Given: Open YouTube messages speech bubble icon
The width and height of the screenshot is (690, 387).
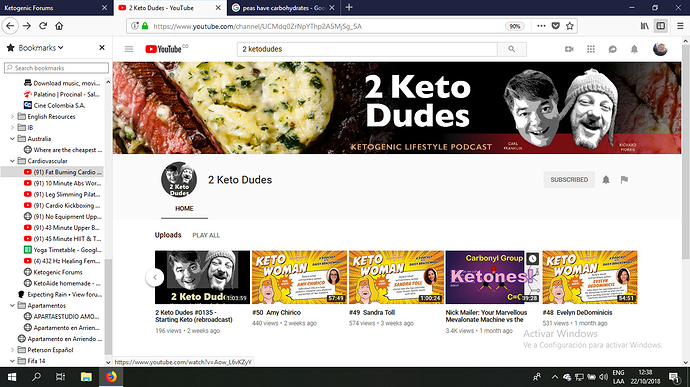Looking at the screenshot, I should (x=612, y=49).
